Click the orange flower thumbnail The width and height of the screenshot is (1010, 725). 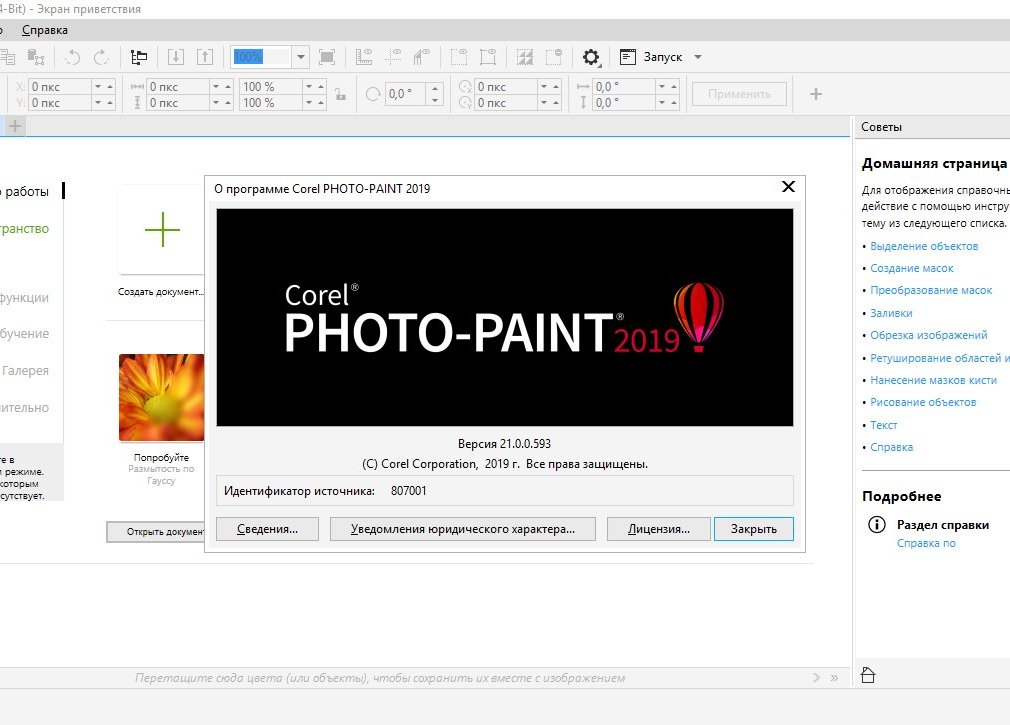tap(162, 397)
